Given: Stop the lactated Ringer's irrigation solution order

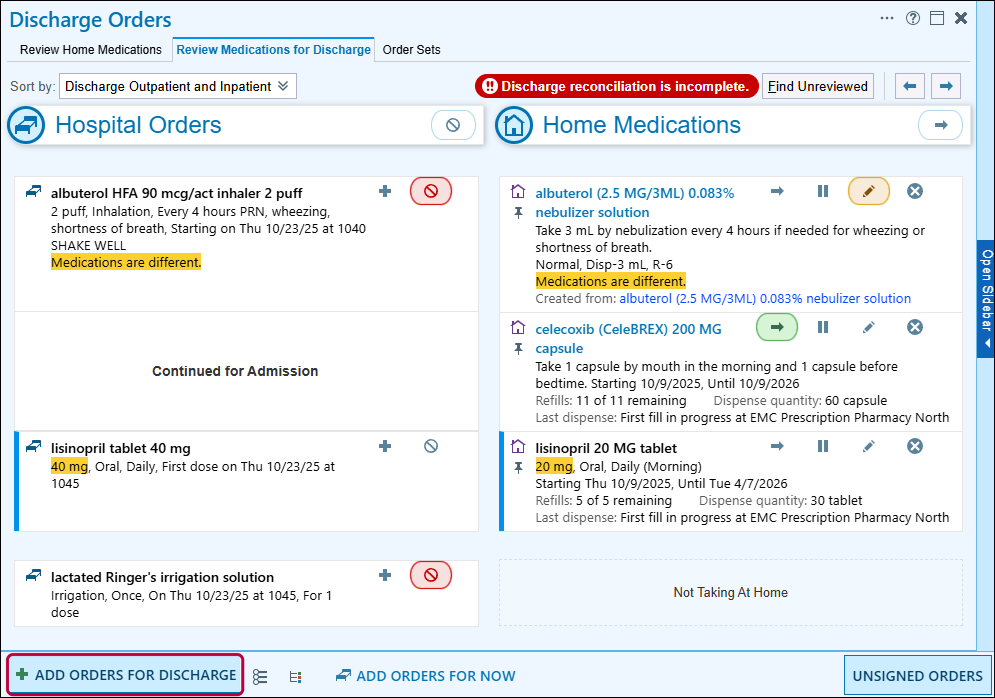Looking at the screenshot, I should coord(431,575).
